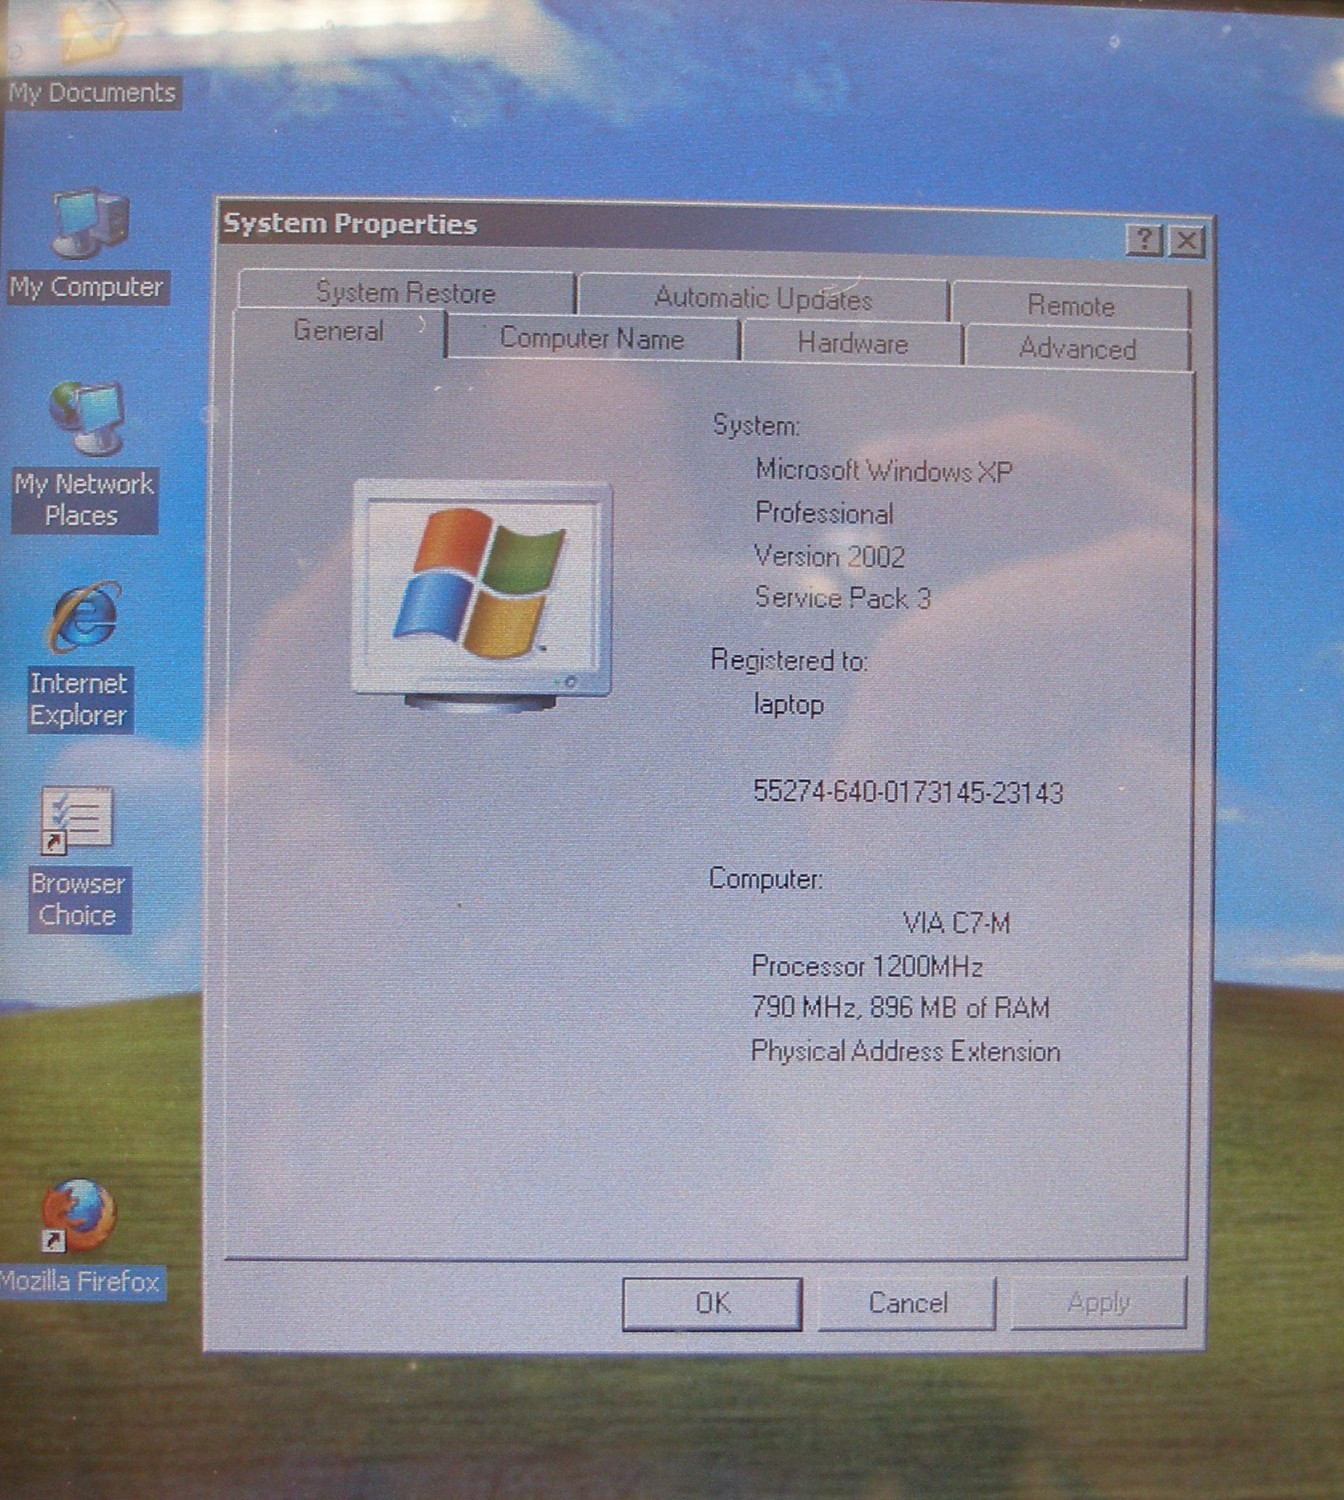Click the 'Microsoft Windows XP' text
The width and height of the screenshot is (1344, 1500).
[883, 470]
